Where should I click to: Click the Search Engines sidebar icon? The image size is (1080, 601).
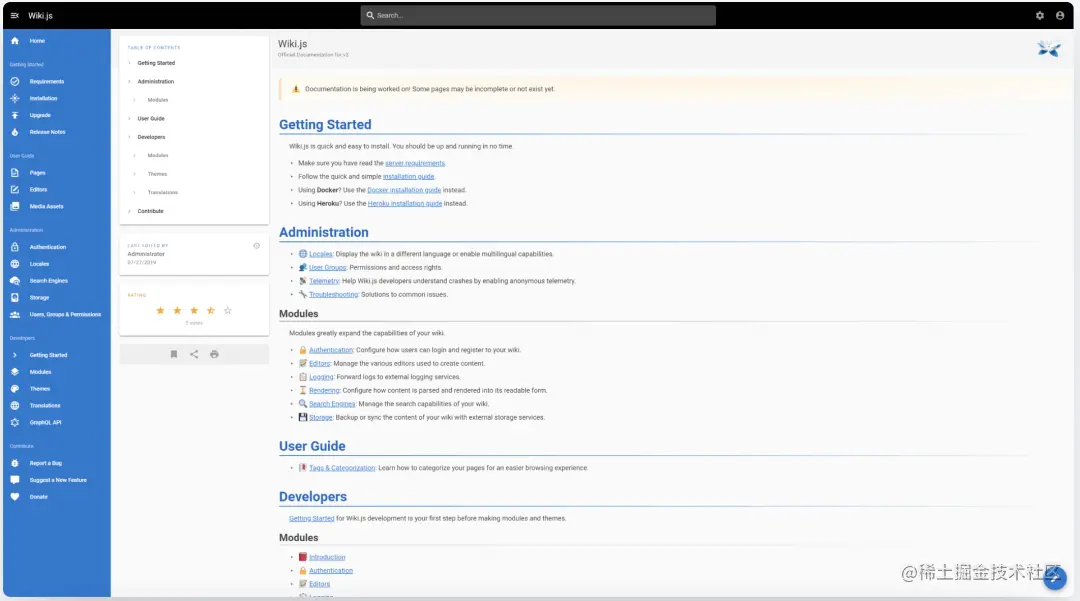(x=14, y=281)
